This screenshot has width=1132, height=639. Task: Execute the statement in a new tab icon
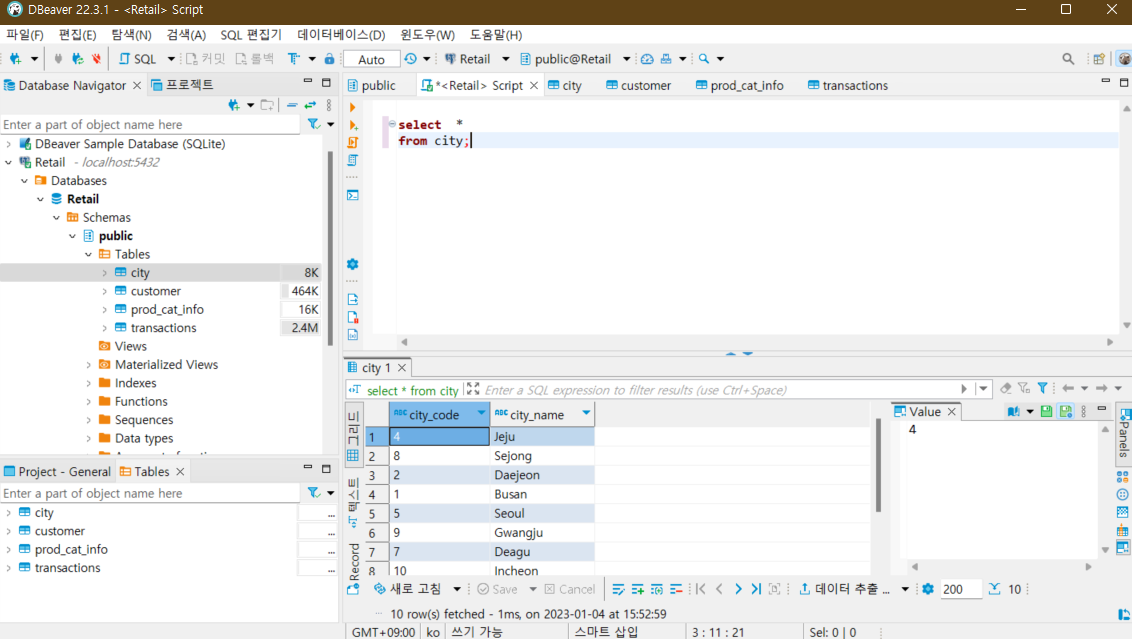click(352, 125)
